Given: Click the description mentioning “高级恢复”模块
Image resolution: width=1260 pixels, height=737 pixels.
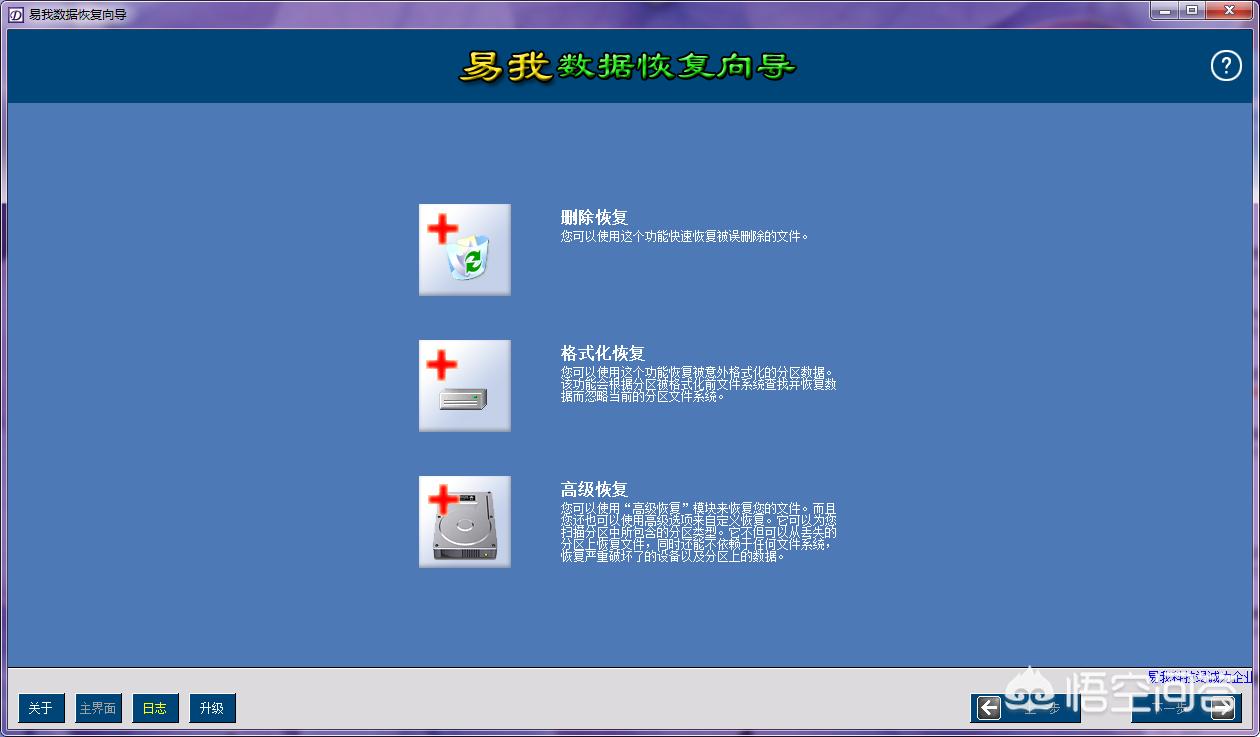Looking at the screenshot, I should (699, 532).
